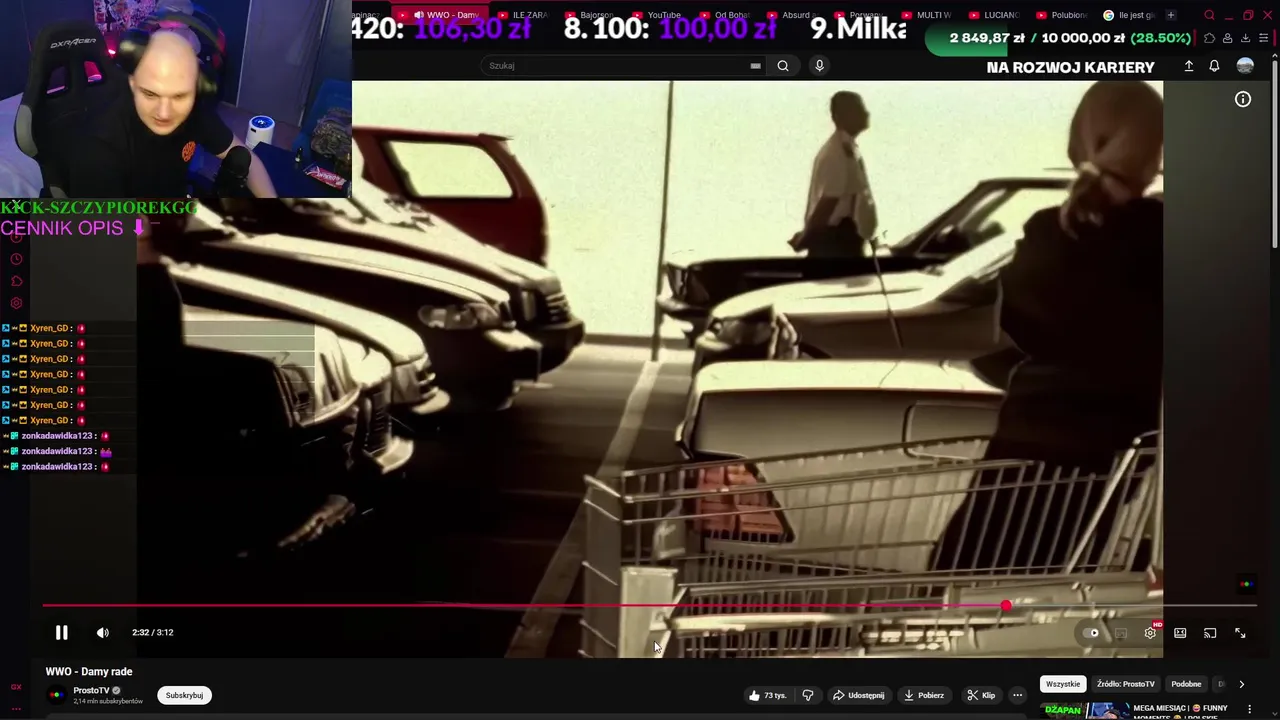Viewport: 1280px width, 720px height.
Task: Switch to the YouTube browser tab
Action: click(x=657, y=15)
